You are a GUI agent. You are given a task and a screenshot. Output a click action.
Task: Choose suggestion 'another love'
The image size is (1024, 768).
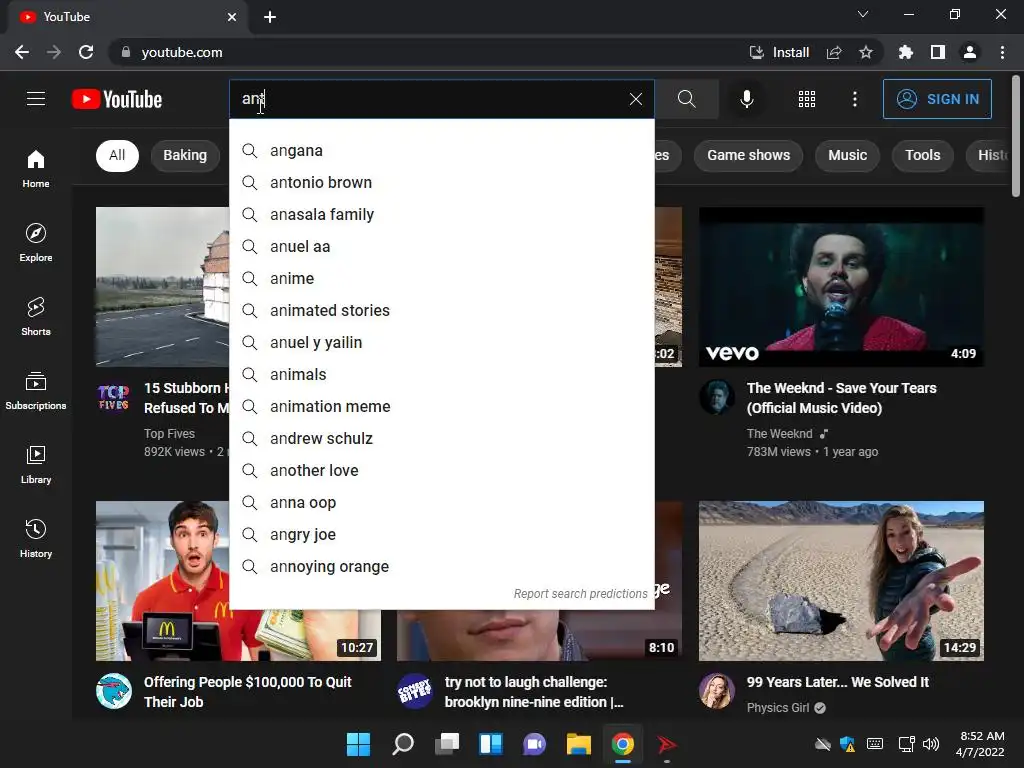[x=442, y=471]
